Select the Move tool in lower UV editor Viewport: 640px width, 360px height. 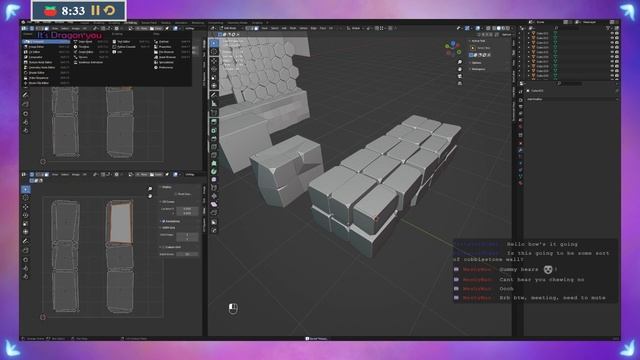pos(26,207)
